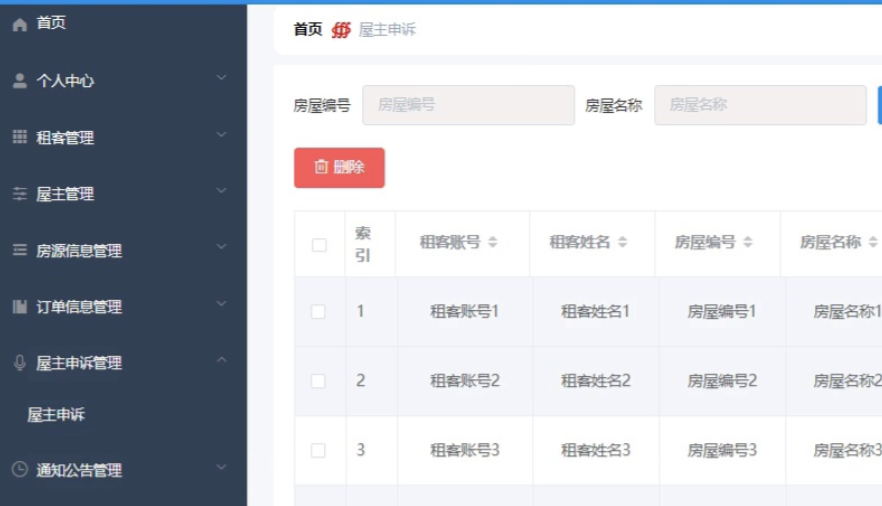Sort by 租客账号 column arrows
The image size is (882, 506).
(493, 242)
